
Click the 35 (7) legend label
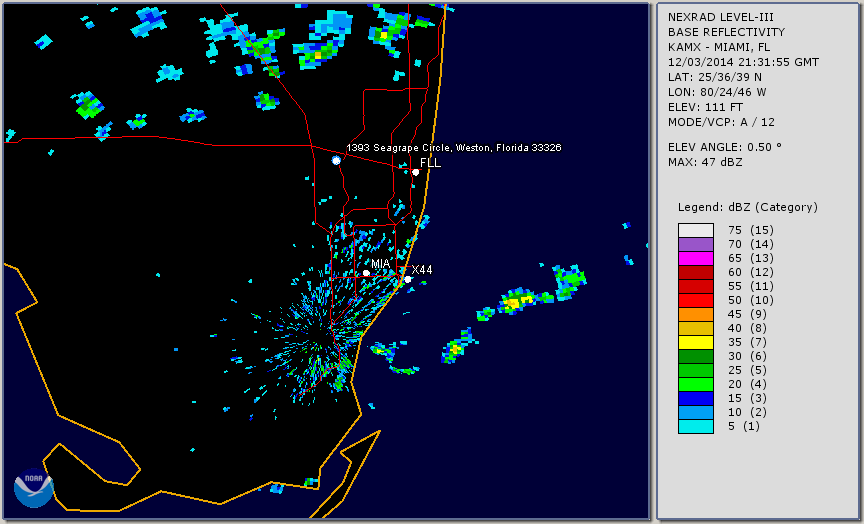(747, 342)
